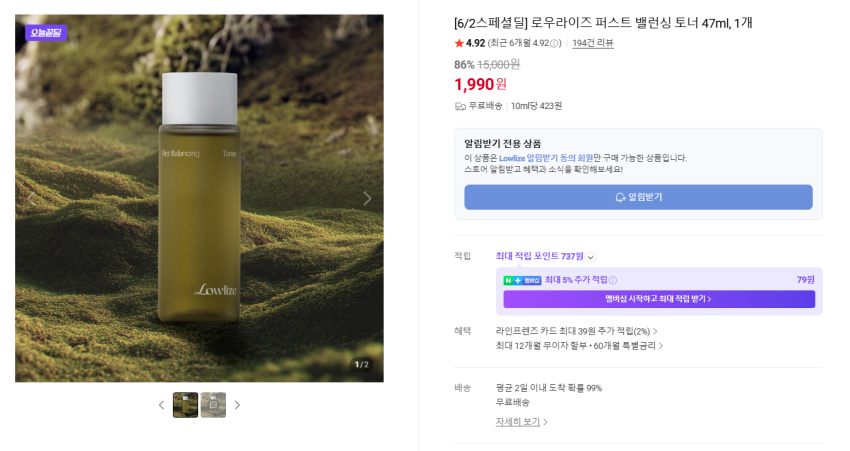Click the 오늘끝딜 badge on product image
Viewport: 850px width, 451px height.
46,33
